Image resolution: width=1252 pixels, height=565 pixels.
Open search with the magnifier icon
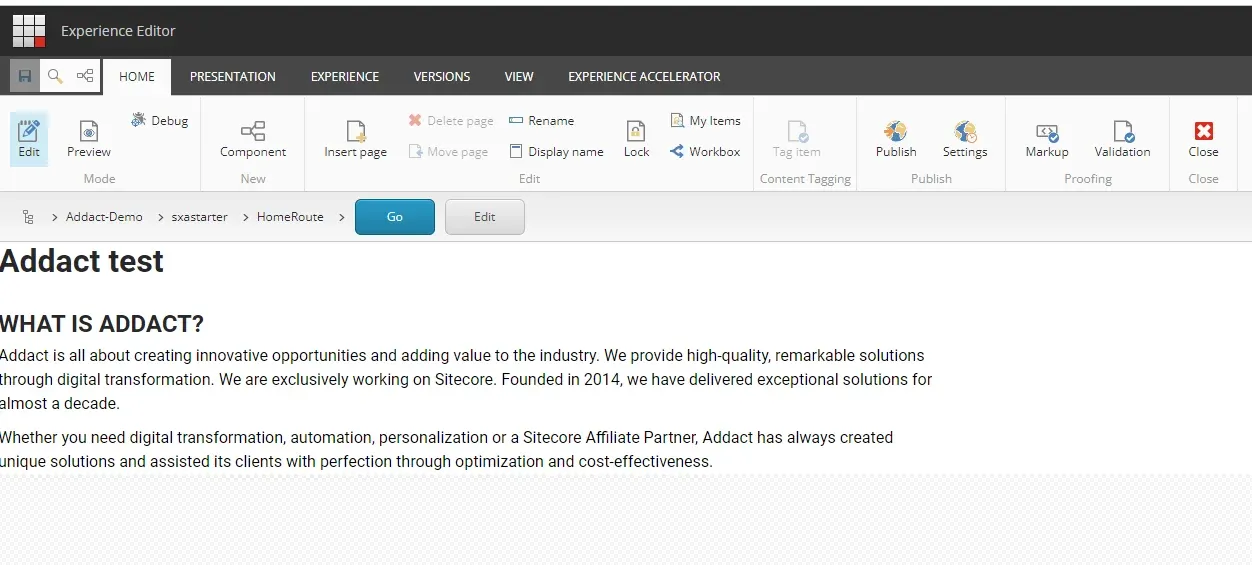pos(55,76)
